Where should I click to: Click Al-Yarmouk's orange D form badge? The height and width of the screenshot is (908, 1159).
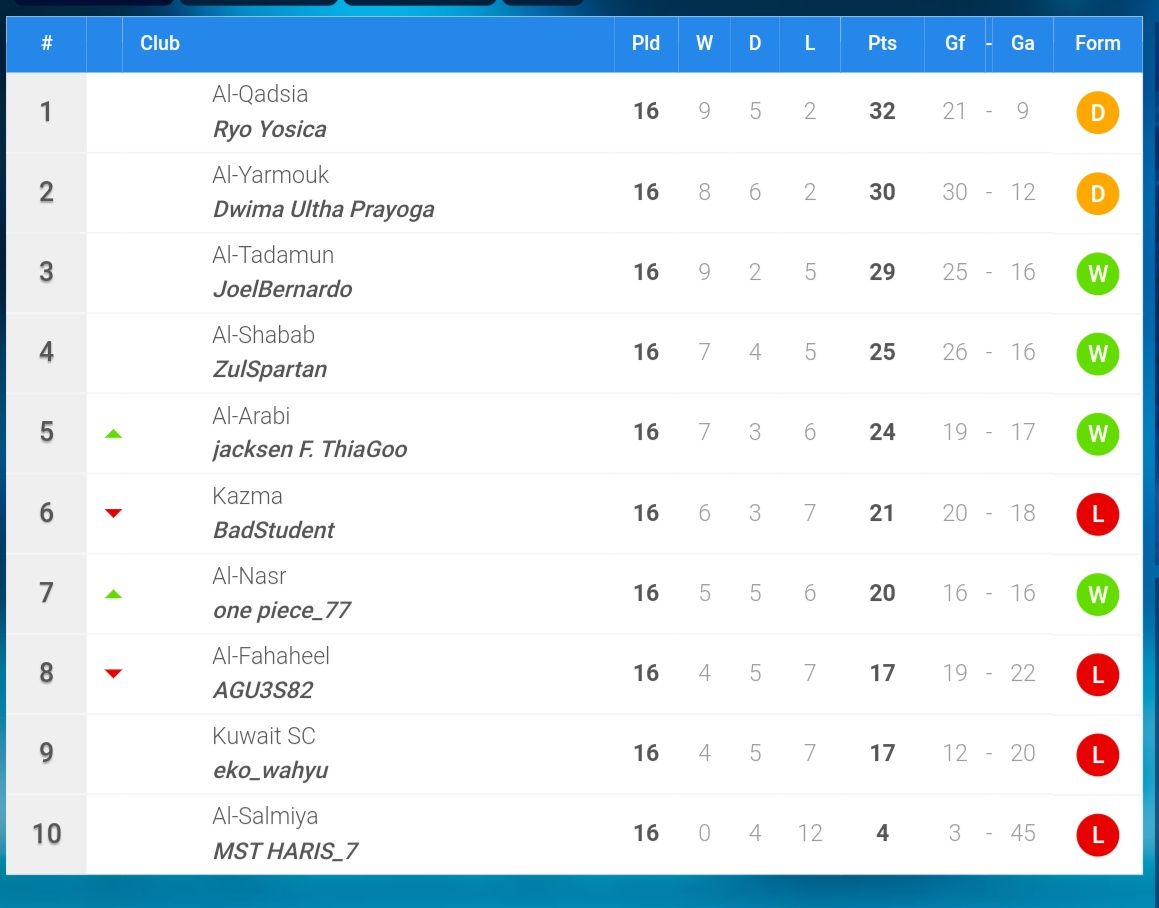tap(1098, 193)
